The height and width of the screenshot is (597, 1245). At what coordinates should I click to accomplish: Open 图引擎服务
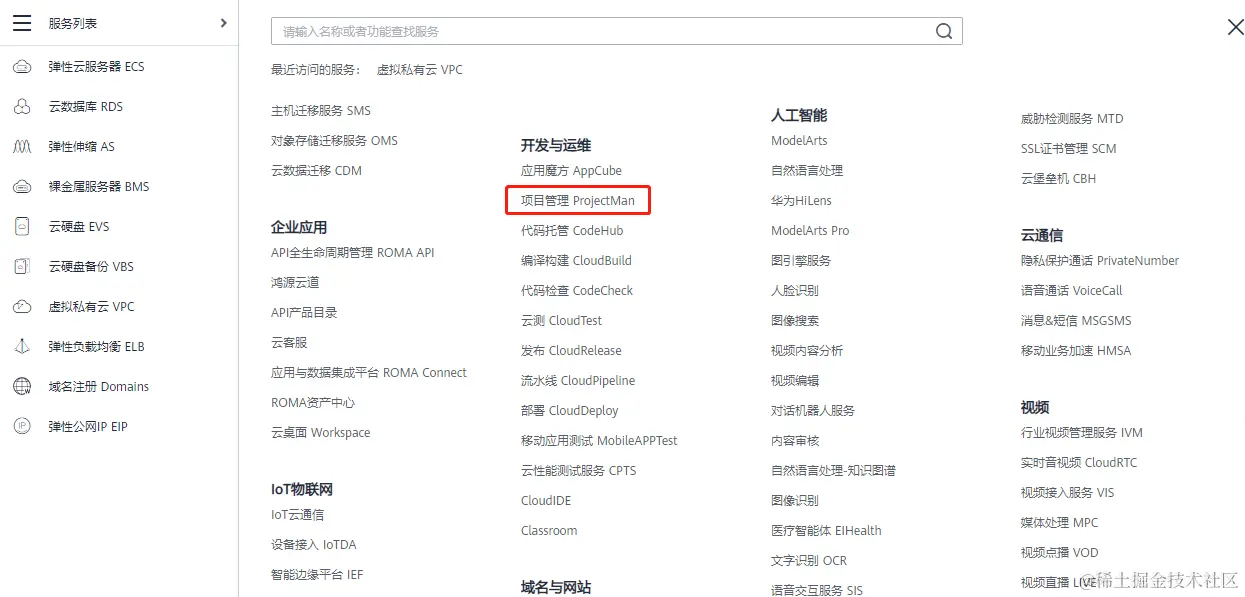801,261
